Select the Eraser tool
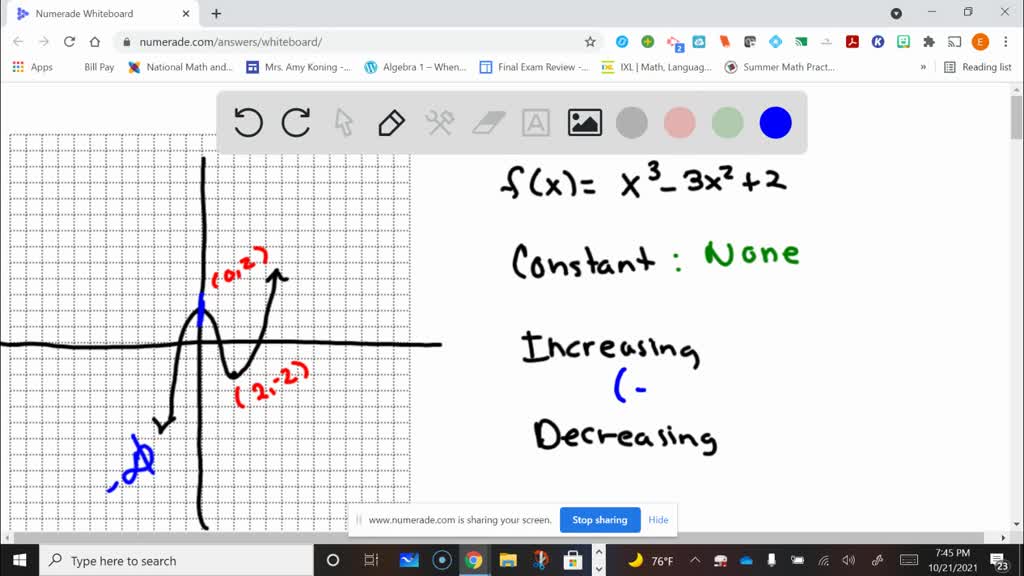This screenshot has width=1024, height=576. click(x=487, y=122)
